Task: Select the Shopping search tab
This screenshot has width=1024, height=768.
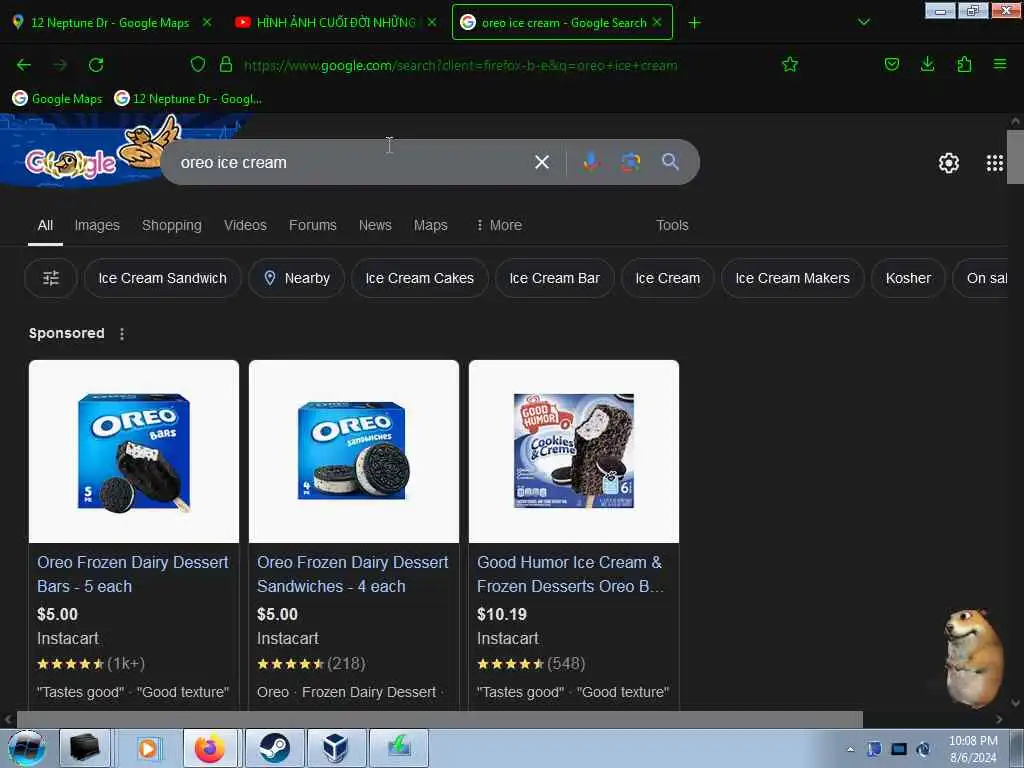Action: coord(172,225)
